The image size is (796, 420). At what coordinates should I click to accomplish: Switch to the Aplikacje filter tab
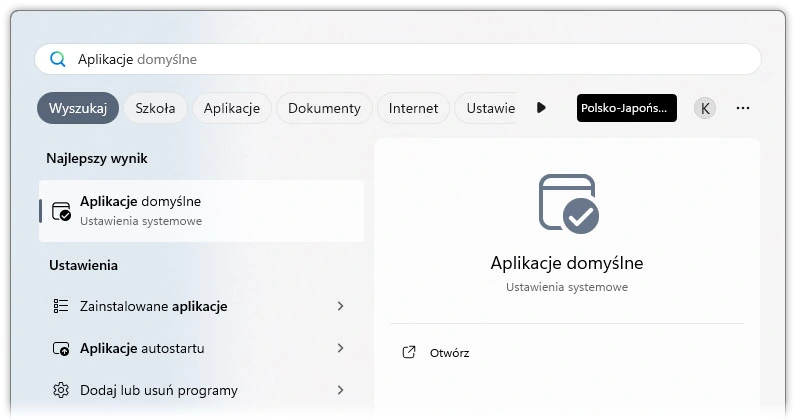click(x=232, y=108)
